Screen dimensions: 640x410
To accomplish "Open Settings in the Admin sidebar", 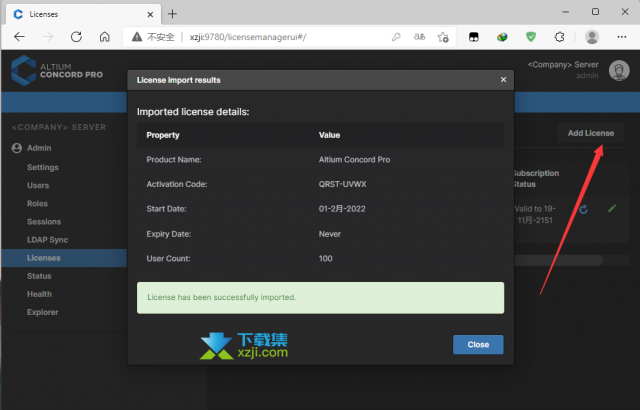I will (43, 167).
